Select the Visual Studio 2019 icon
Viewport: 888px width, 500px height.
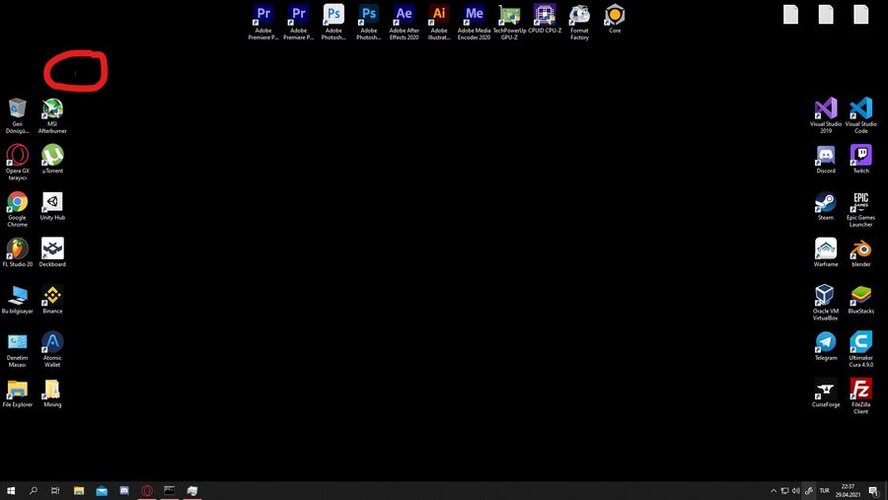coord(826,116)
